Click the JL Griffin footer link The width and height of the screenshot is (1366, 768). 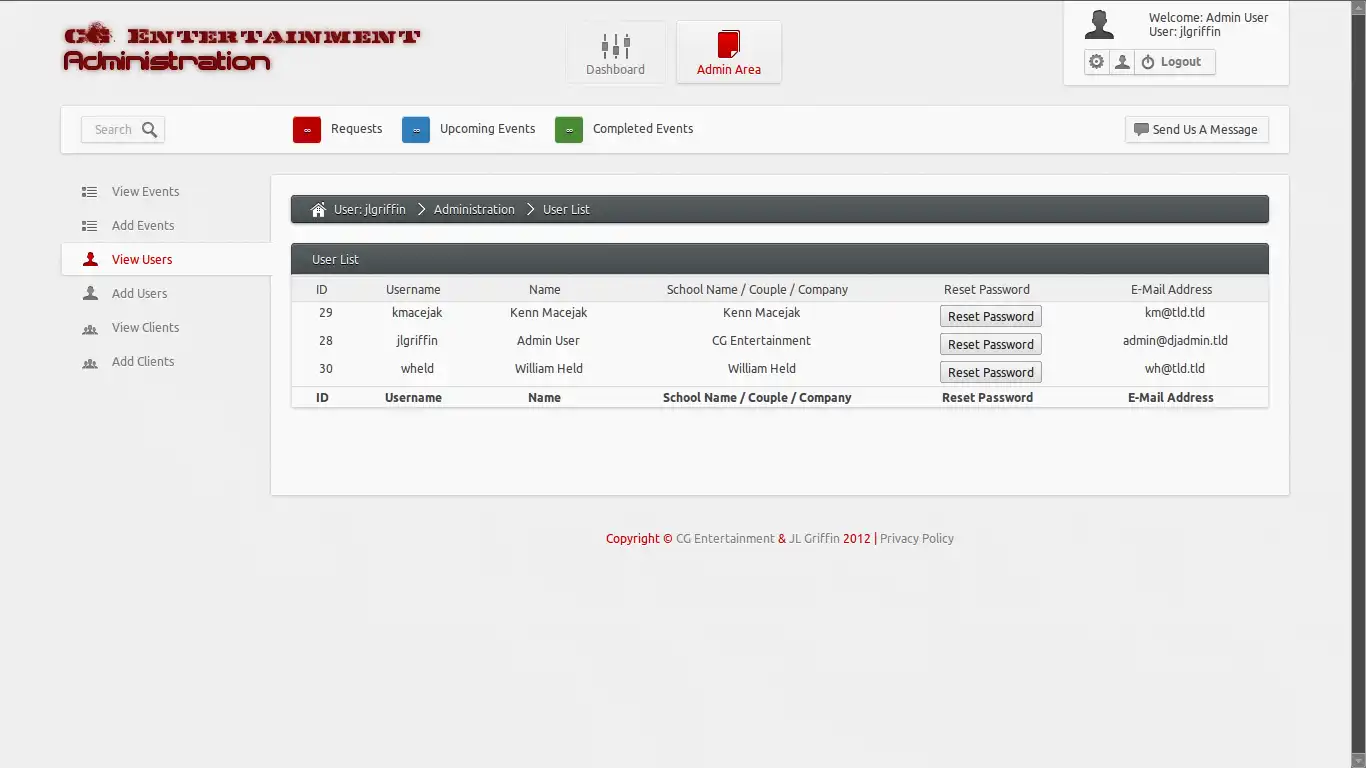coord(814,539)
